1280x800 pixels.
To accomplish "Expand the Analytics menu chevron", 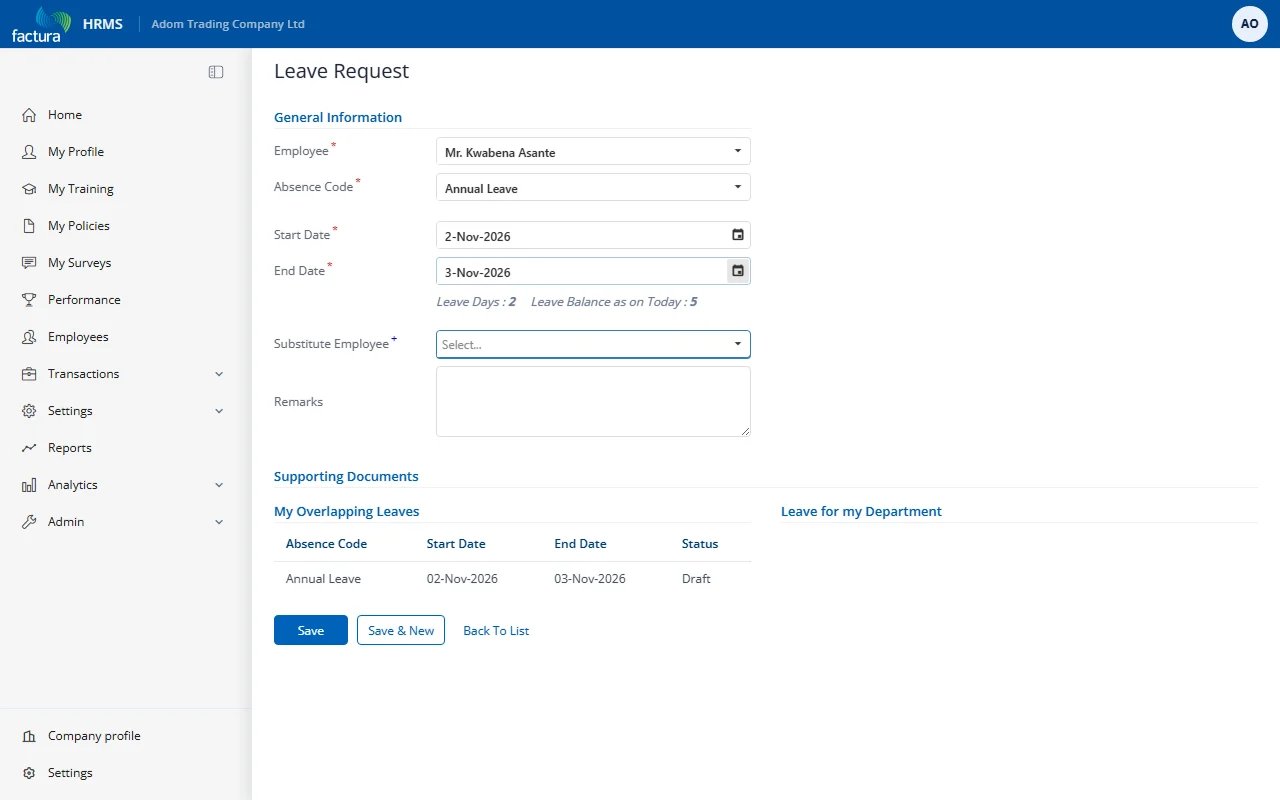I will pos(219,485).
